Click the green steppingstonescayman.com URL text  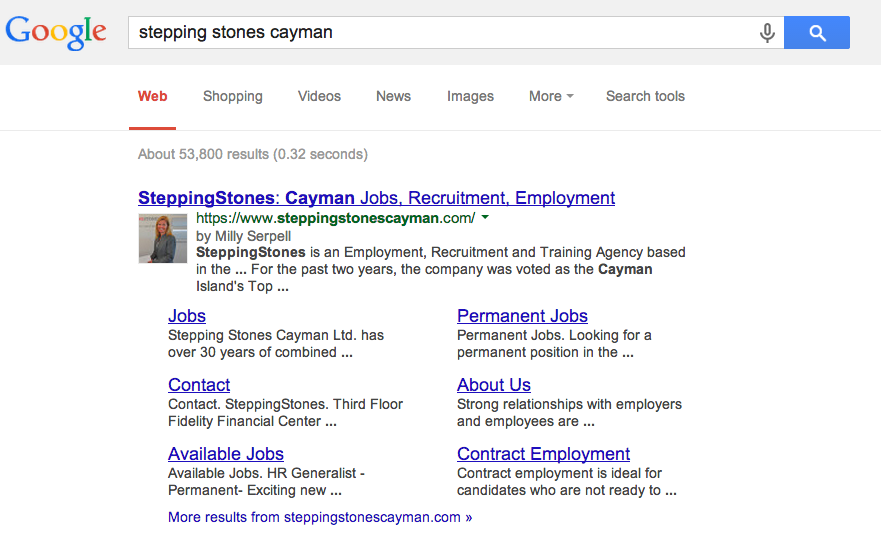click(x=335, y=218)
